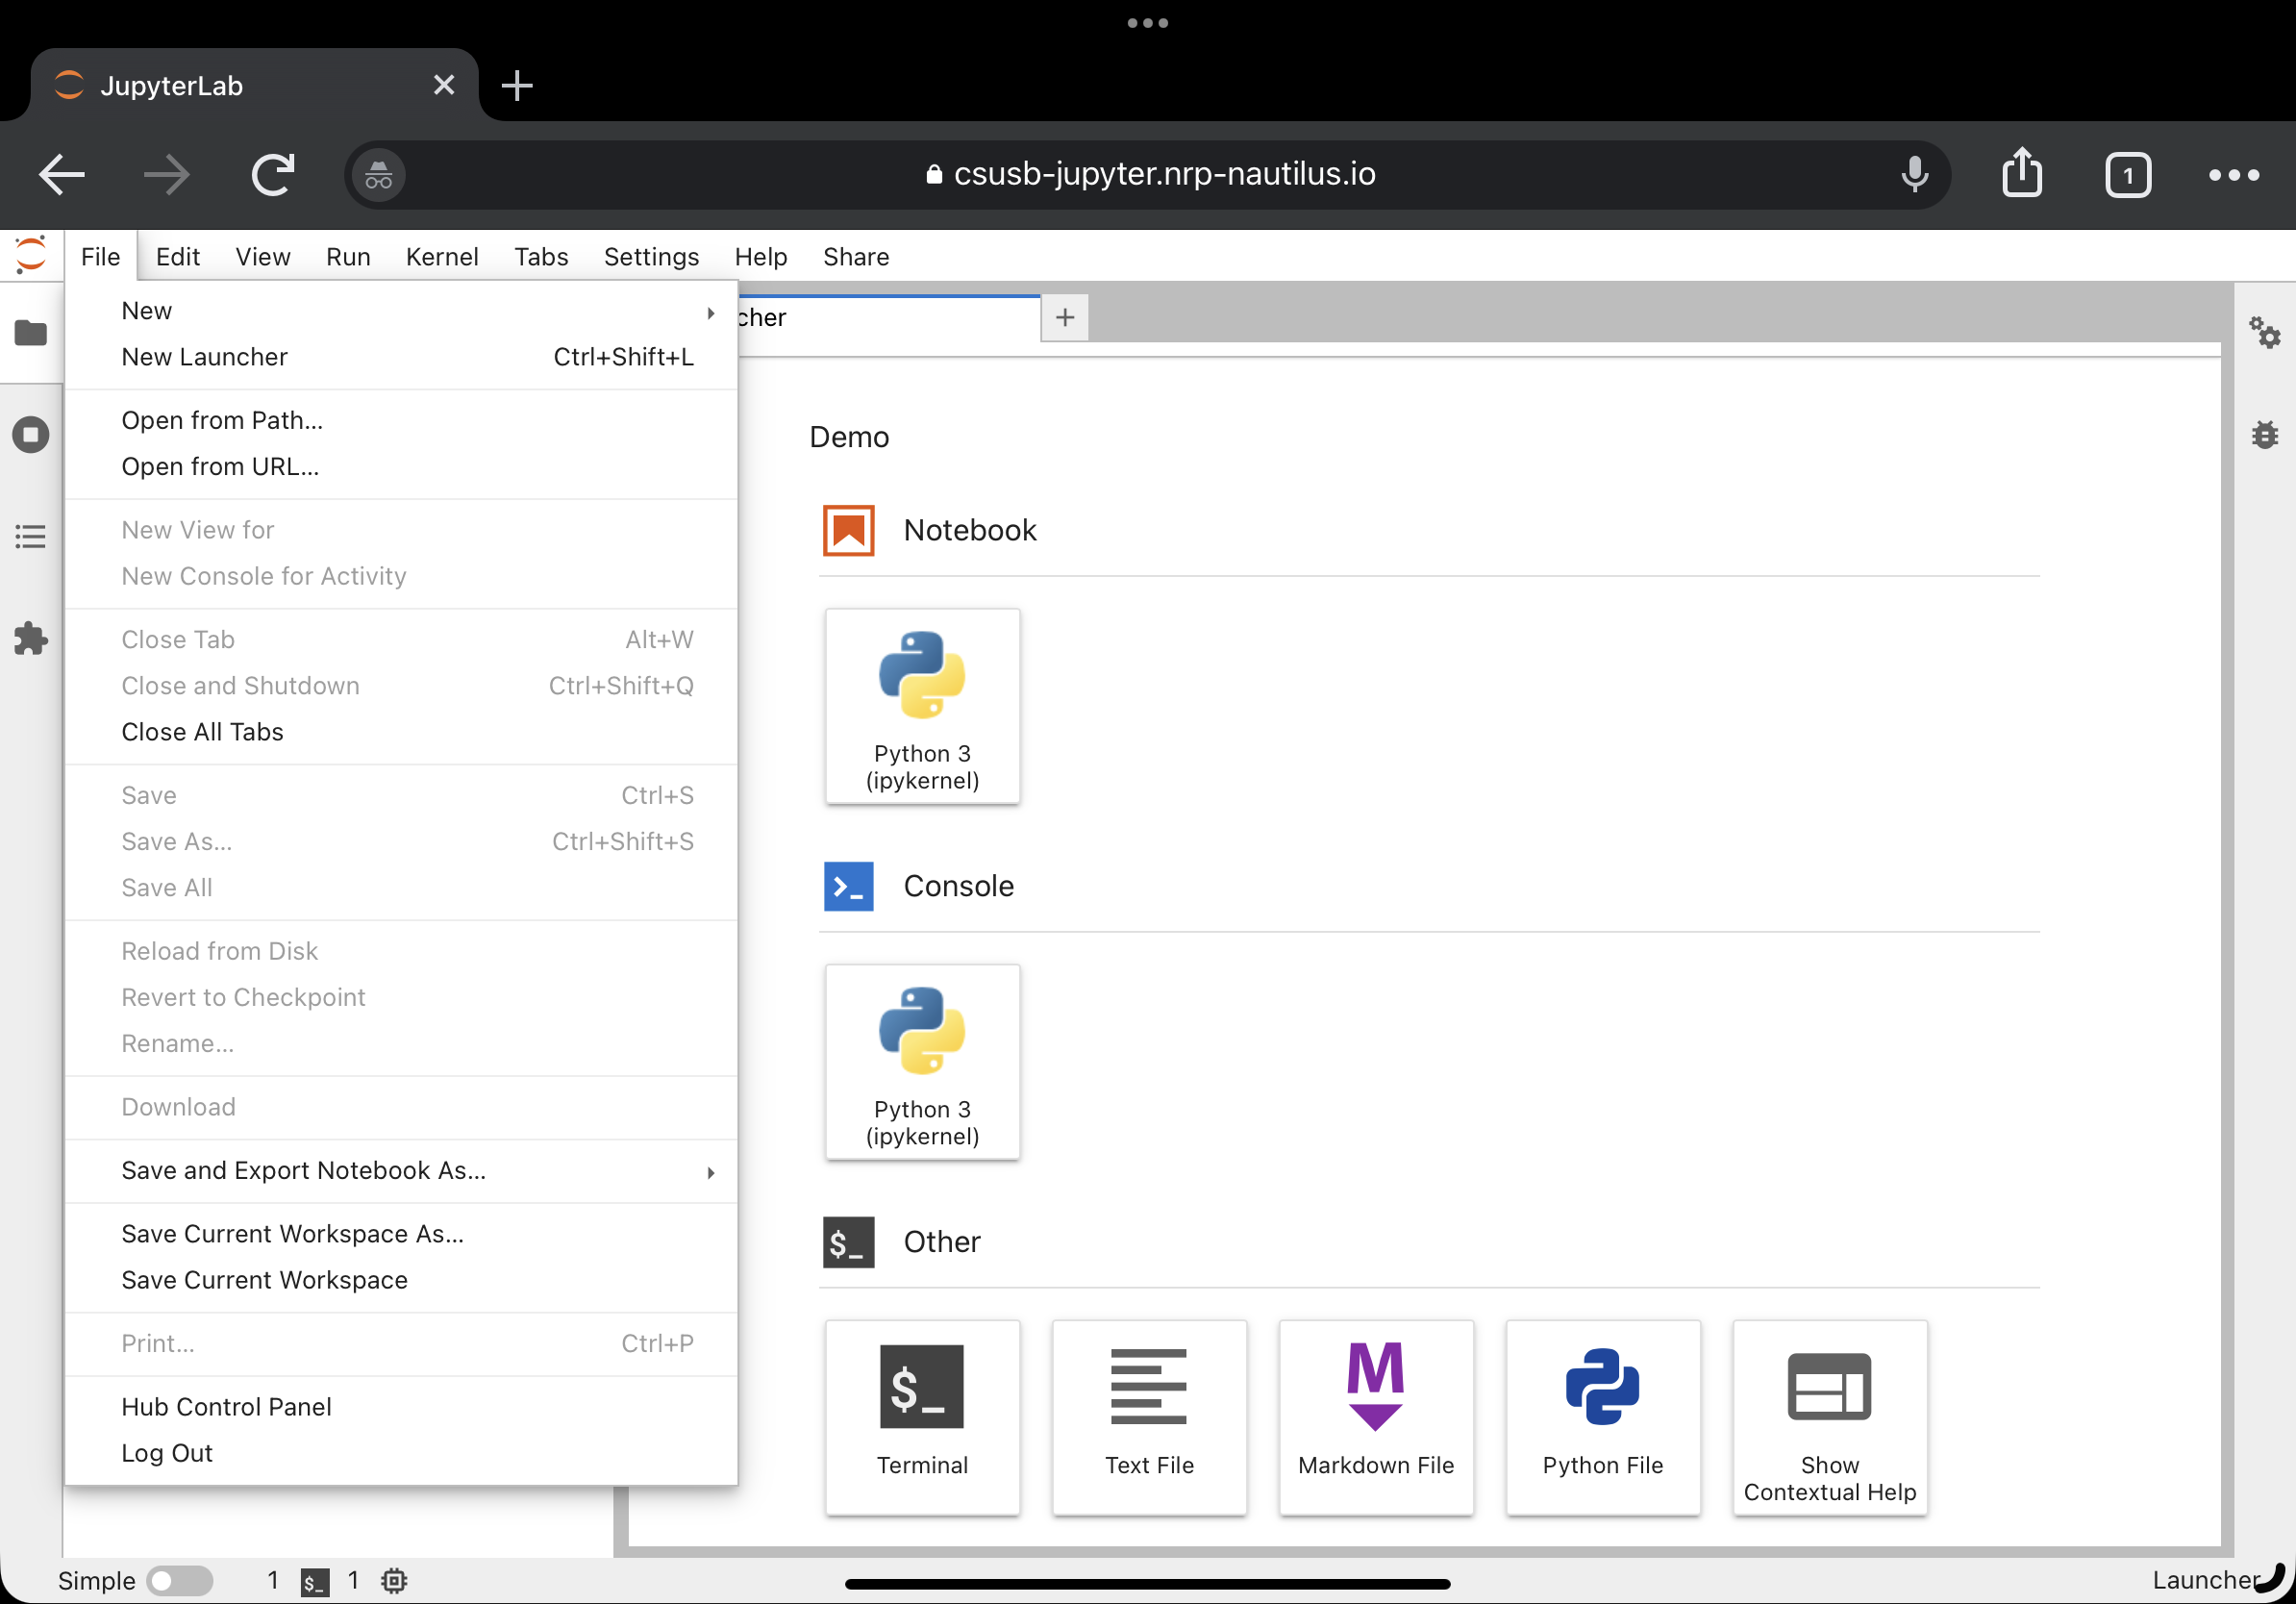Open extension manager puzzle icon

(x=31, y=639)
